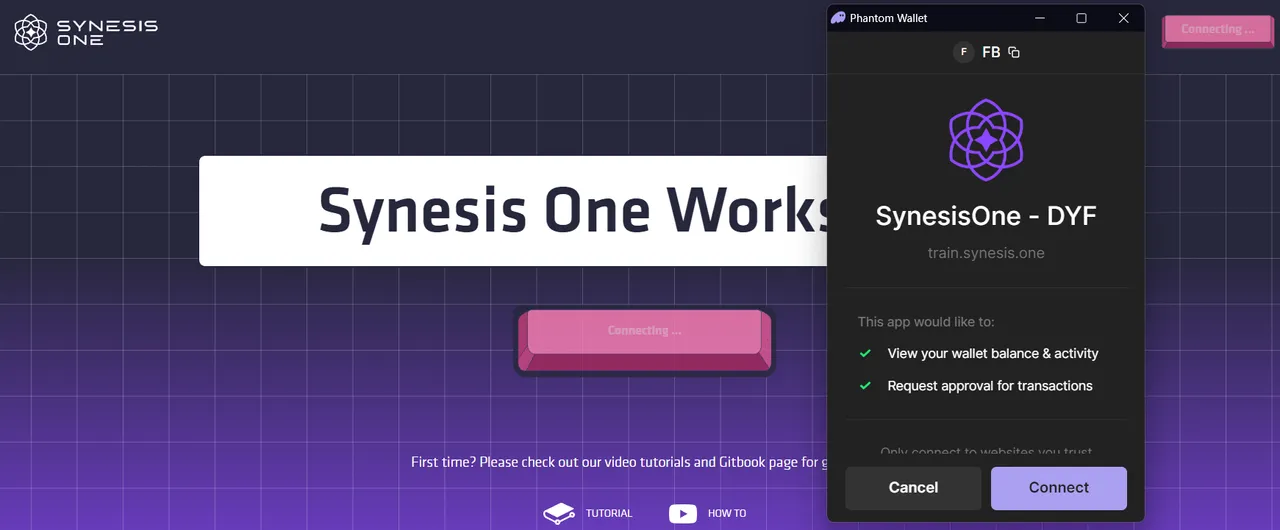The image size is (1280, 530).
Task: Click the purple SynesisOne app logo
Action: coord(986,140)
